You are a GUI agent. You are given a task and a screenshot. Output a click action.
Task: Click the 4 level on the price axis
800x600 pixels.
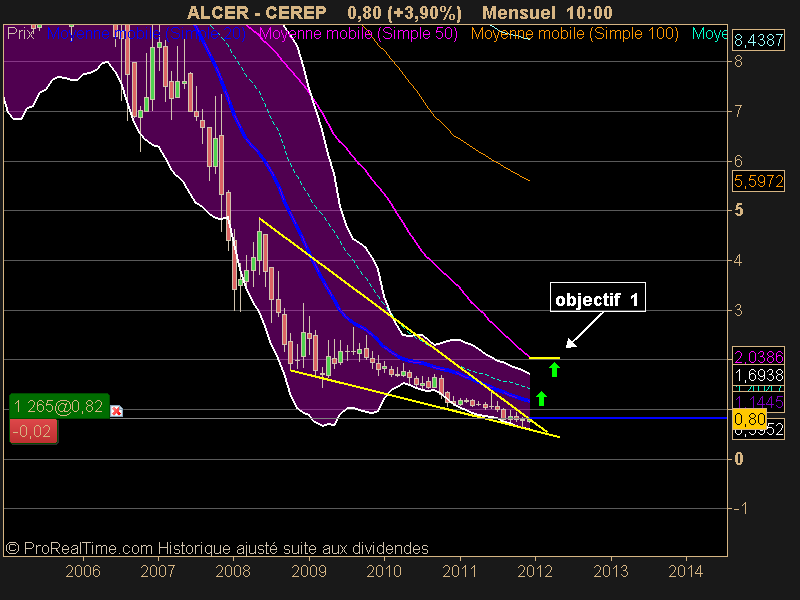[738, 261]
